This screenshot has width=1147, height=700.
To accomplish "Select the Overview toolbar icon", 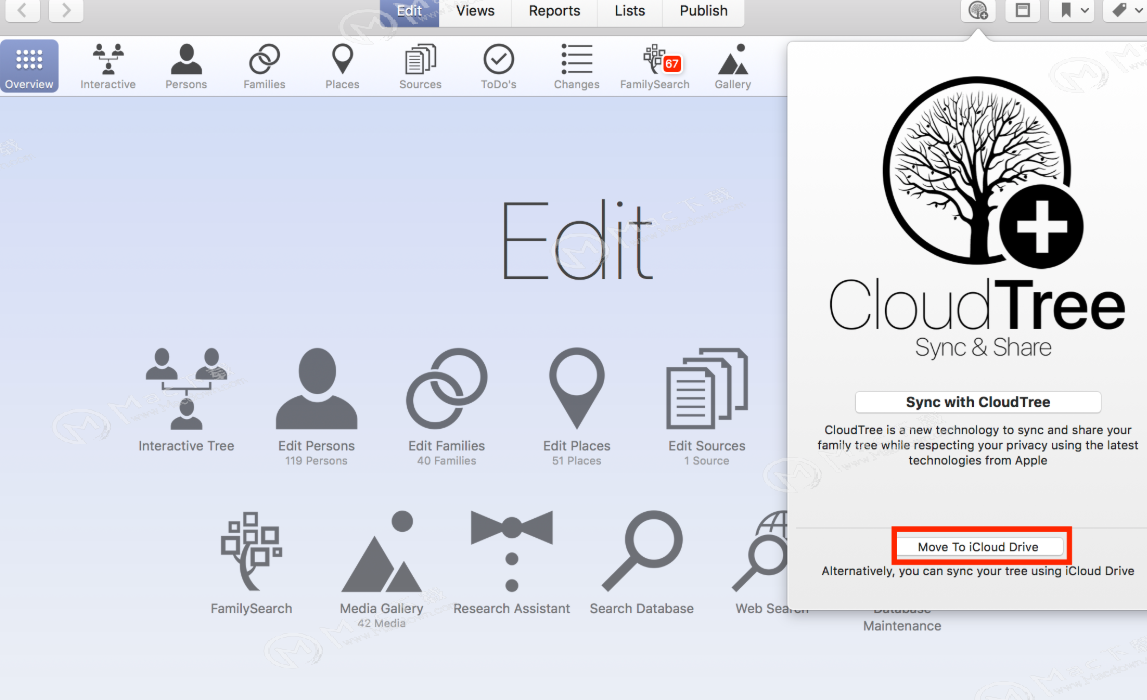I will pyautogui.click(x=29, y=66).
